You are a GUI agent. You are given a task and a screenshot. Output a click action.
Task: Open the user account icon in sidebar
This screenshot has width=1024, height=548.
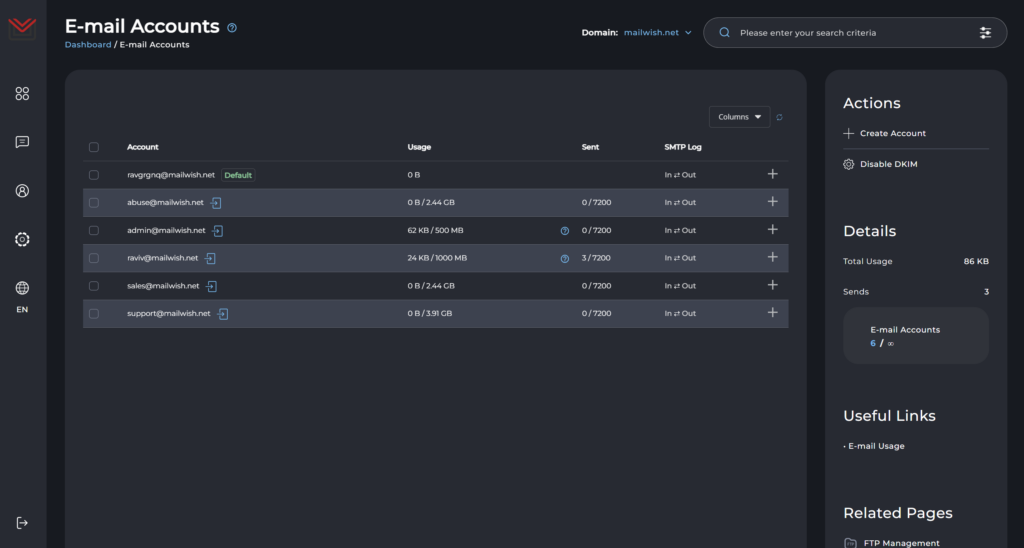tap(22, 191)
